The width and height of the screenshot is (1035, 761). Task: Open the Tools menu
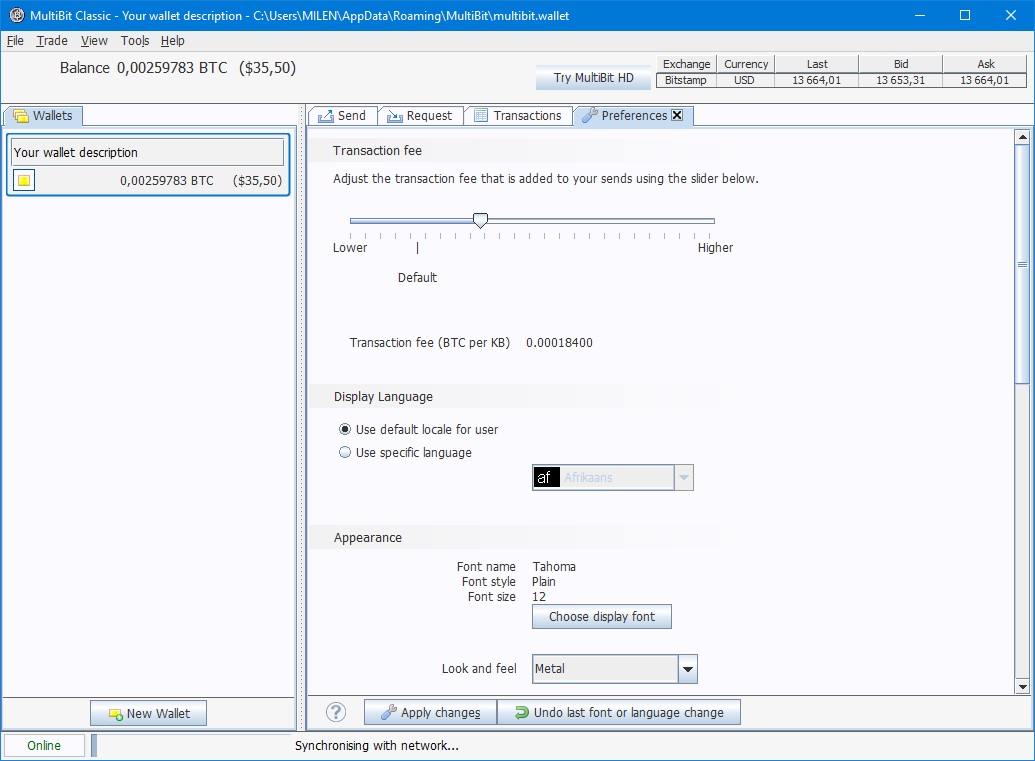135,41
